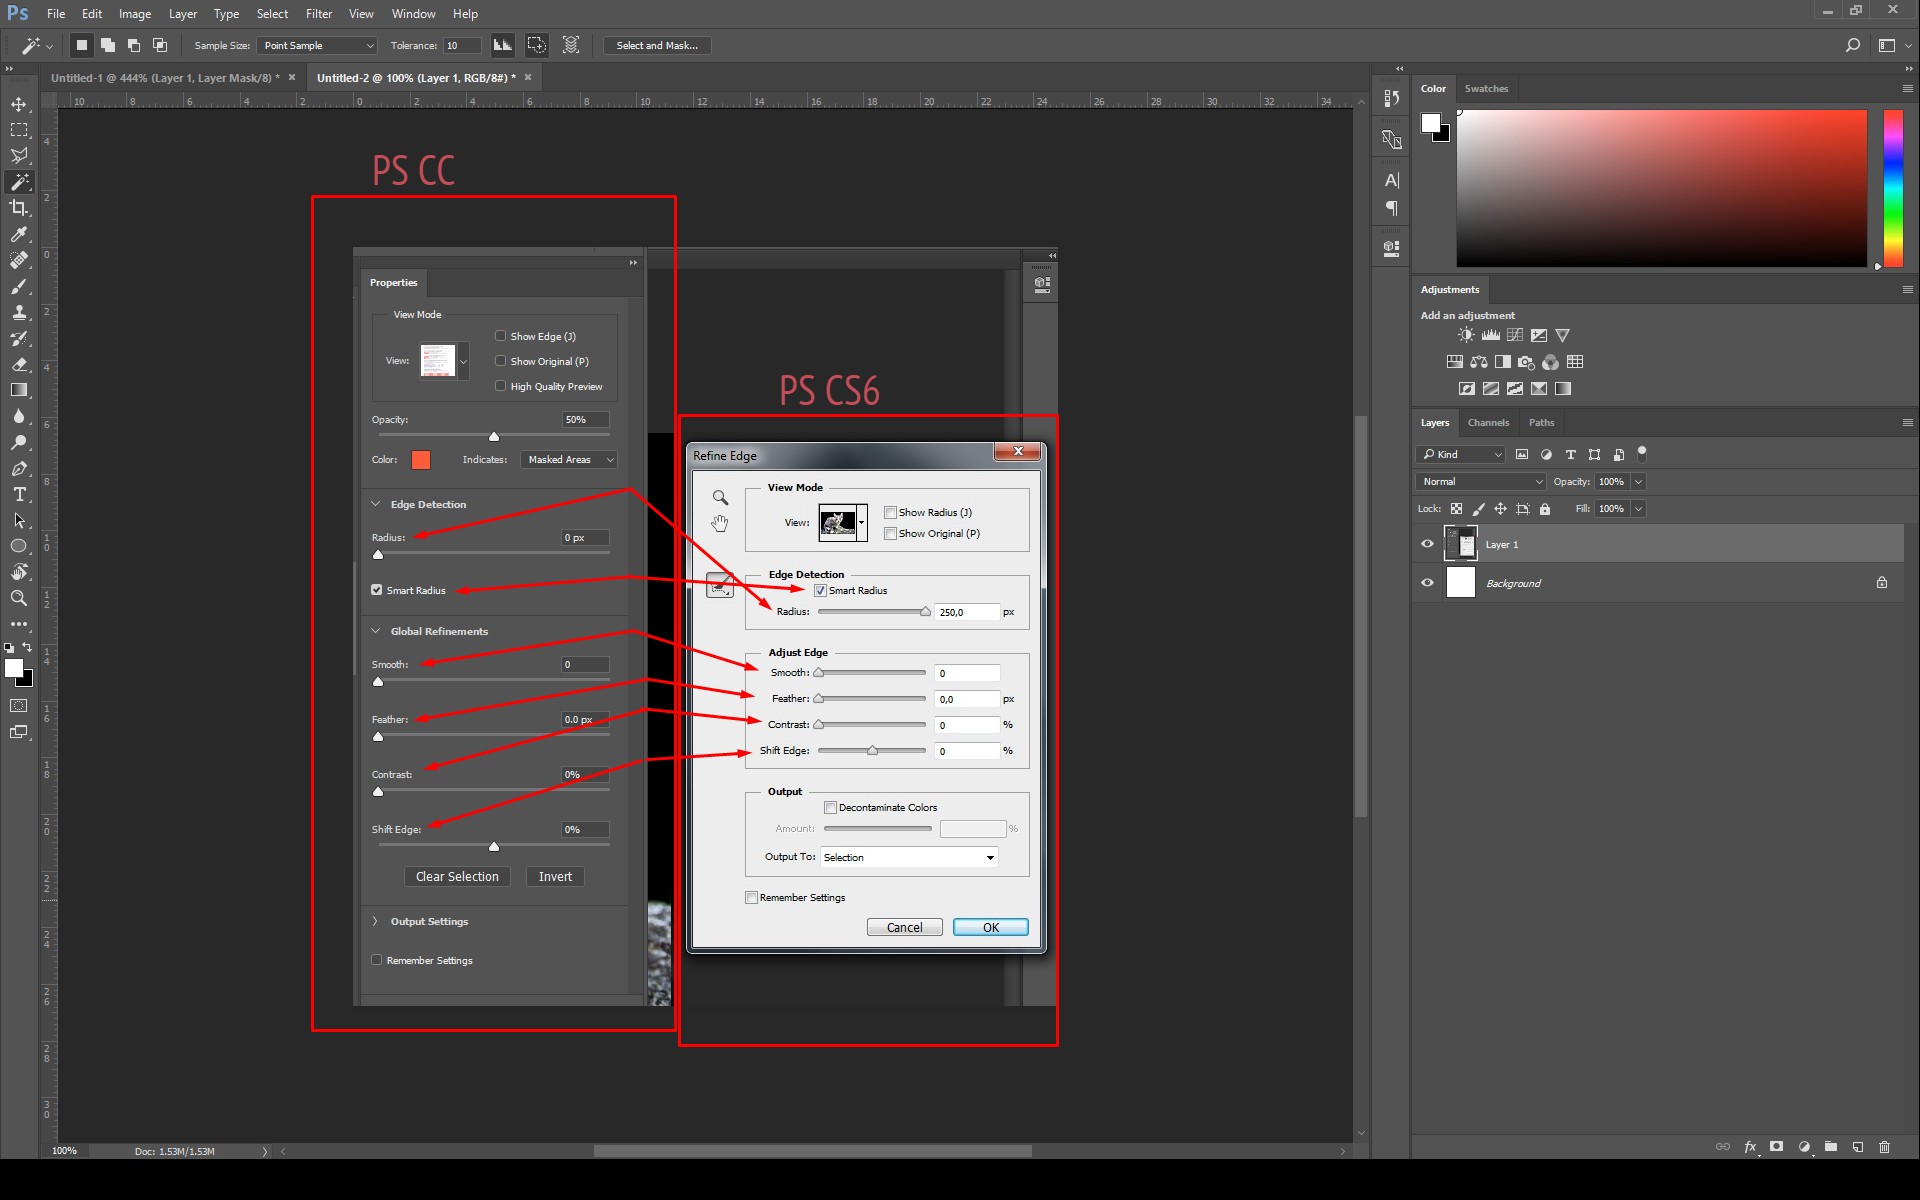The width and height of the screenshot is (1920, 1200).
Task: Click the delete layer trash icon
Action: click(1885, 1147)
